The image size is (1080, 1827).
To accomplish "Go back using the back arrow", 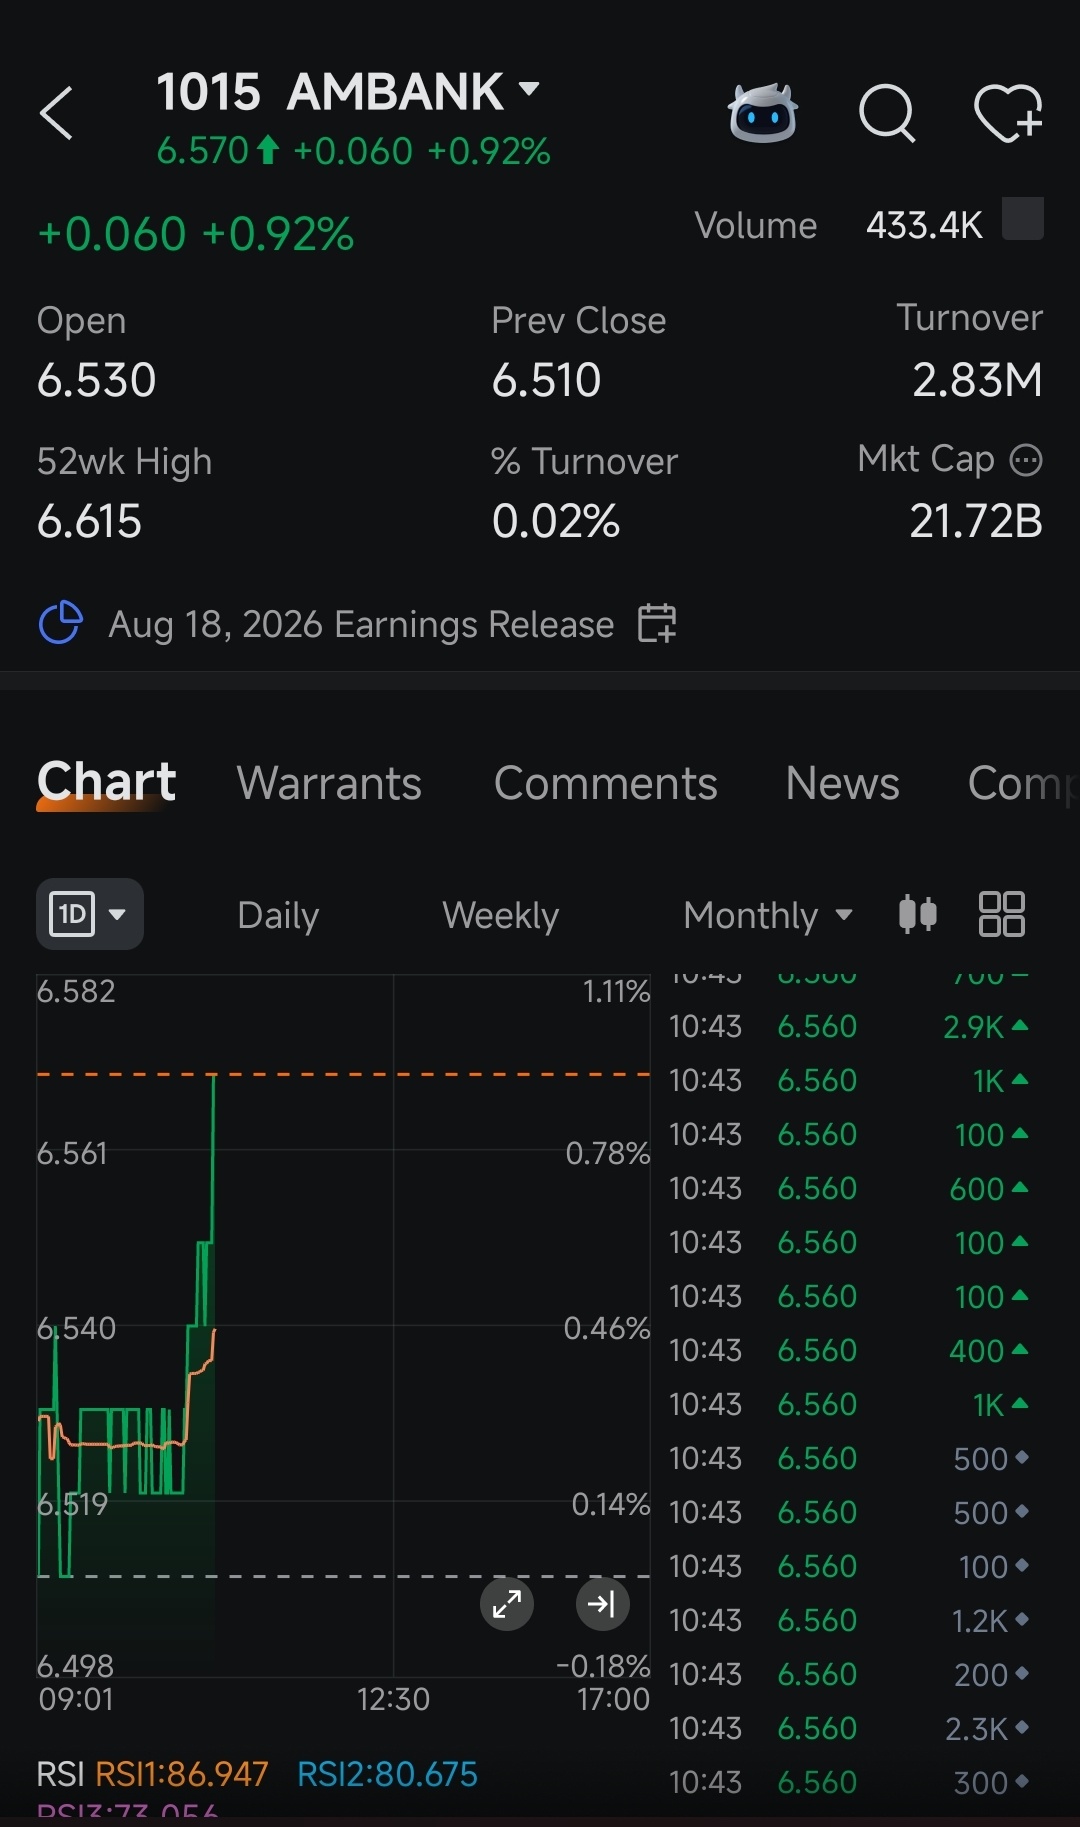I will point(57,113).
